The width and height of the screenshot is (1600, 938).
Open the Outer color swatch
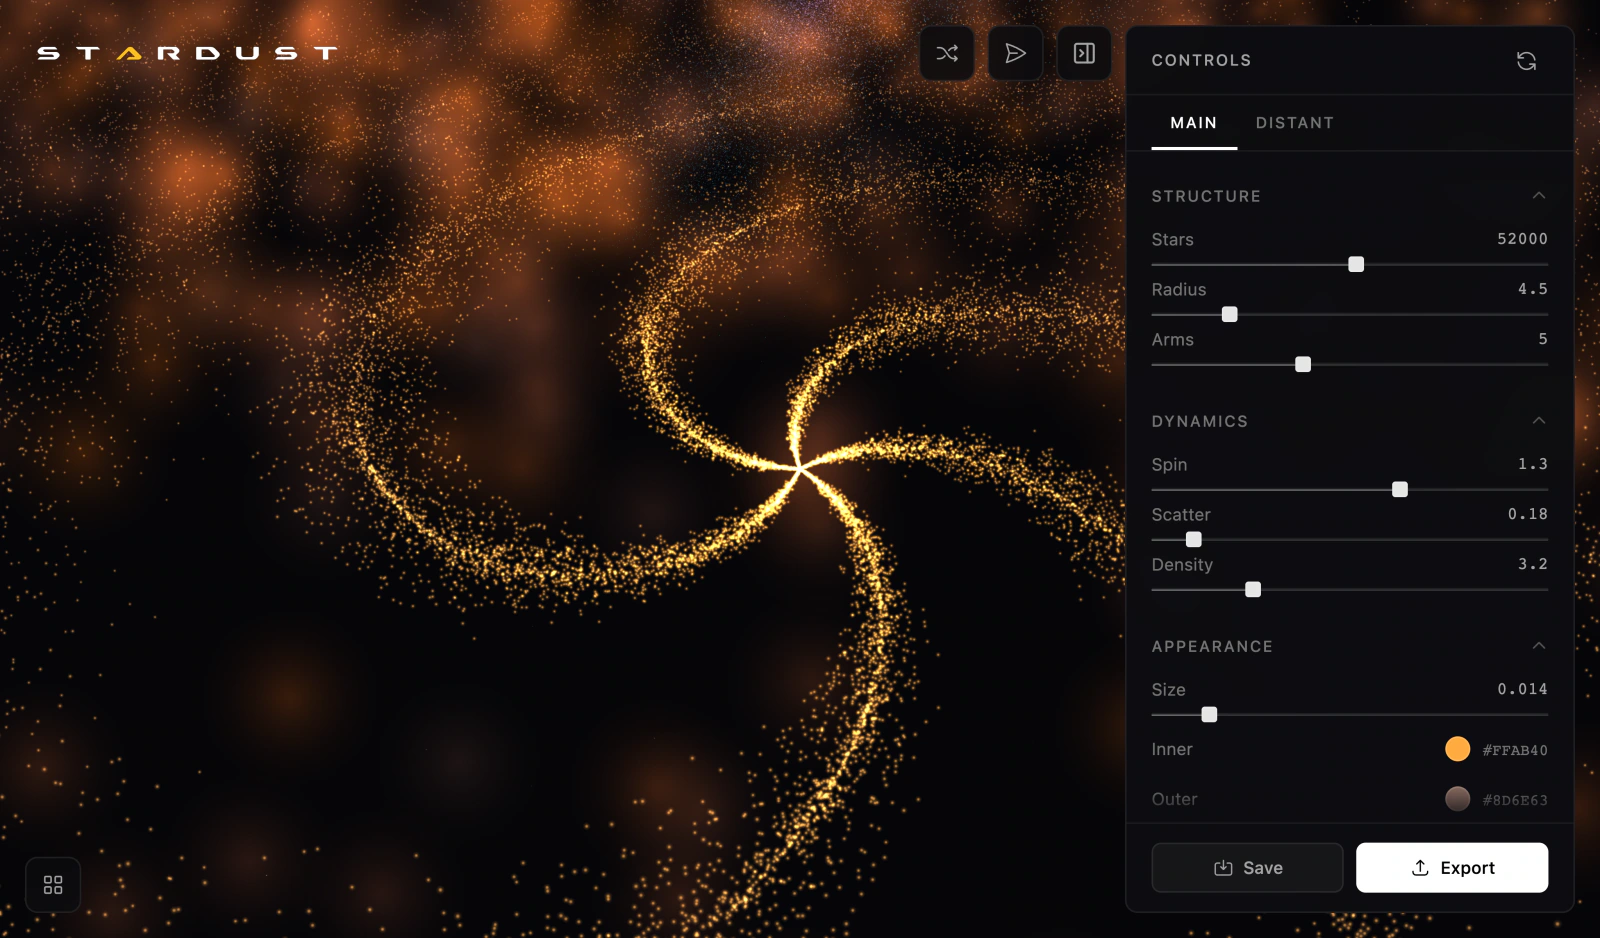1458,799
